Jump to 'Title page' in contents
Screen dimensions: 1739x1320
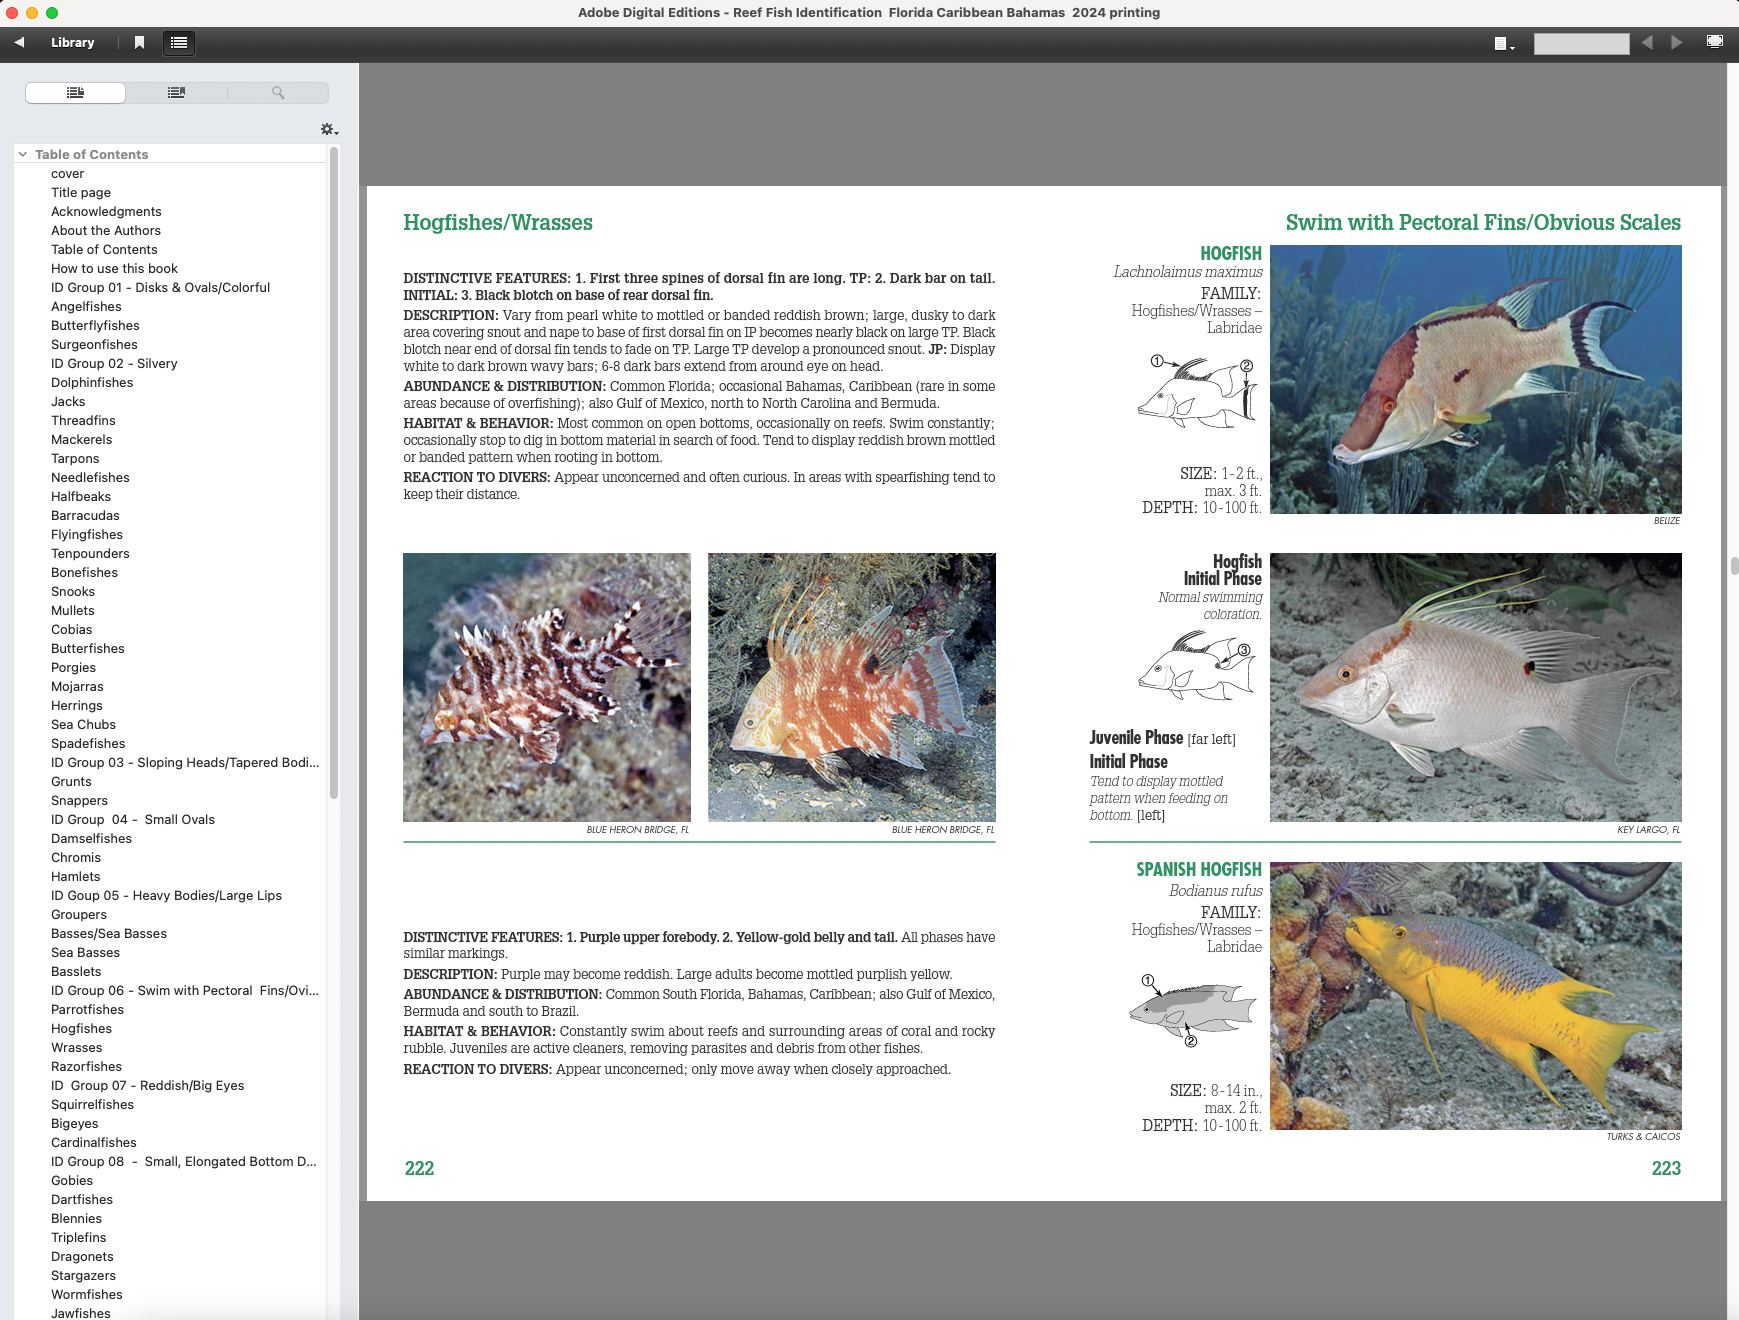click(81, 192)
